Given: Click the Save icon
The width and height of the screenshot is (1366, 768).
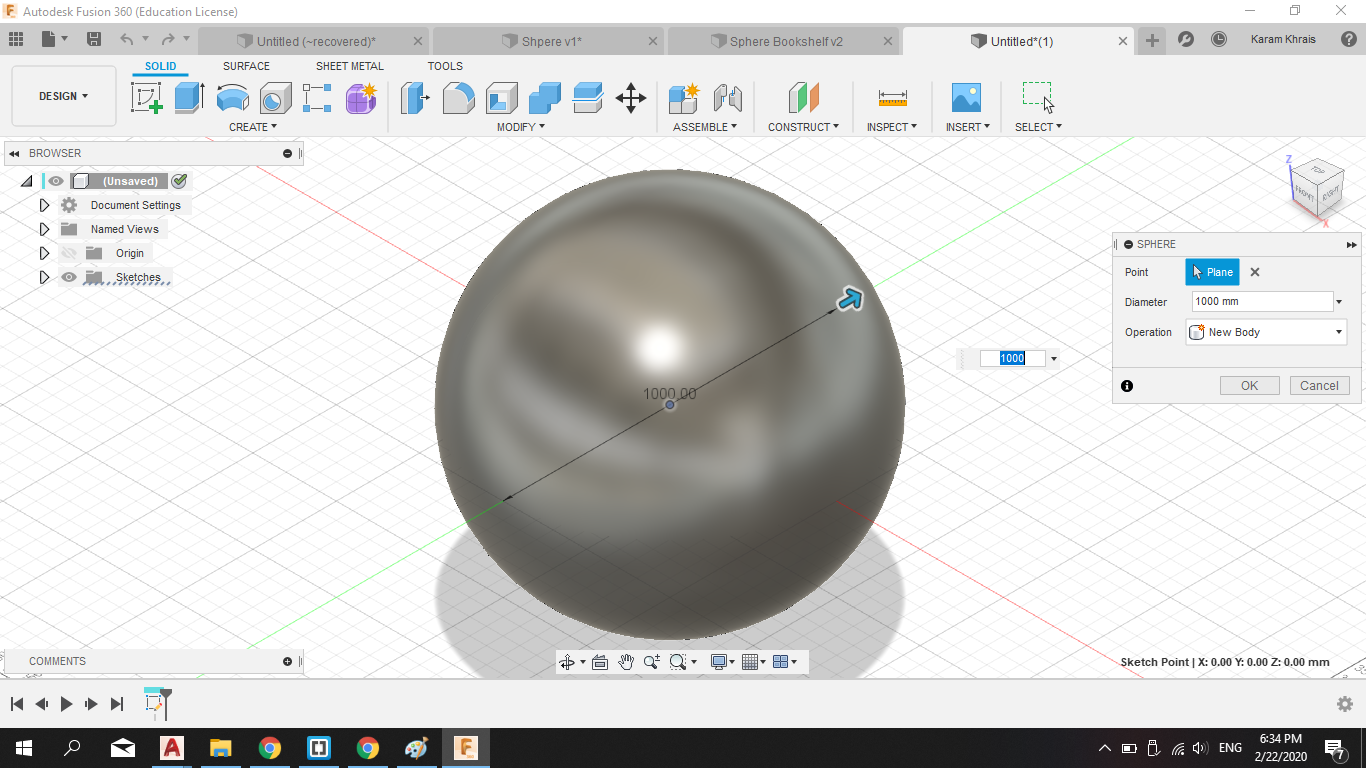Looking at the screenshot, I should 94,39.
